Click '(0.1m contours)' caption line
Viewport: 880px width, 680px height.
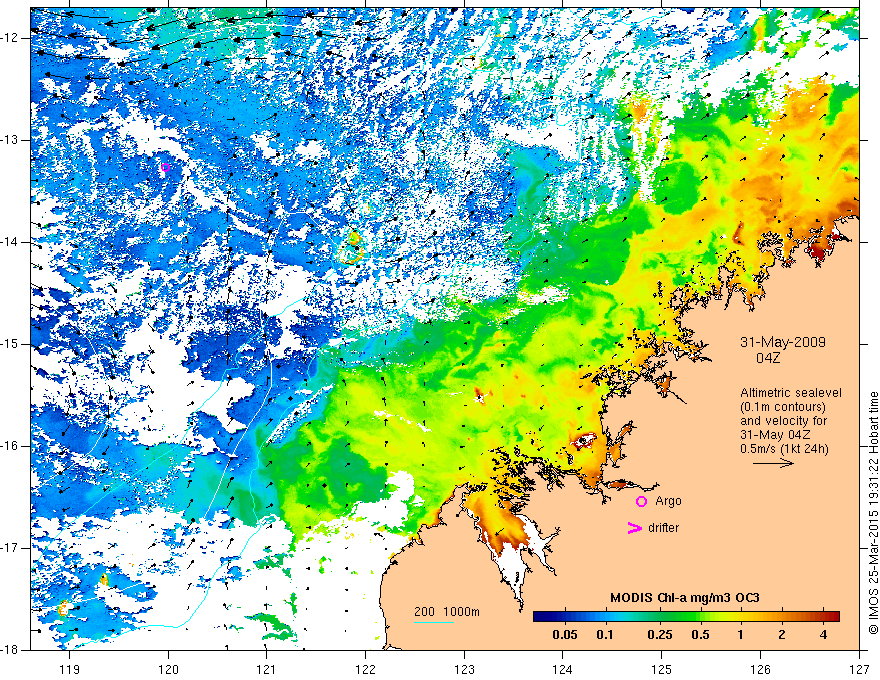782,407
